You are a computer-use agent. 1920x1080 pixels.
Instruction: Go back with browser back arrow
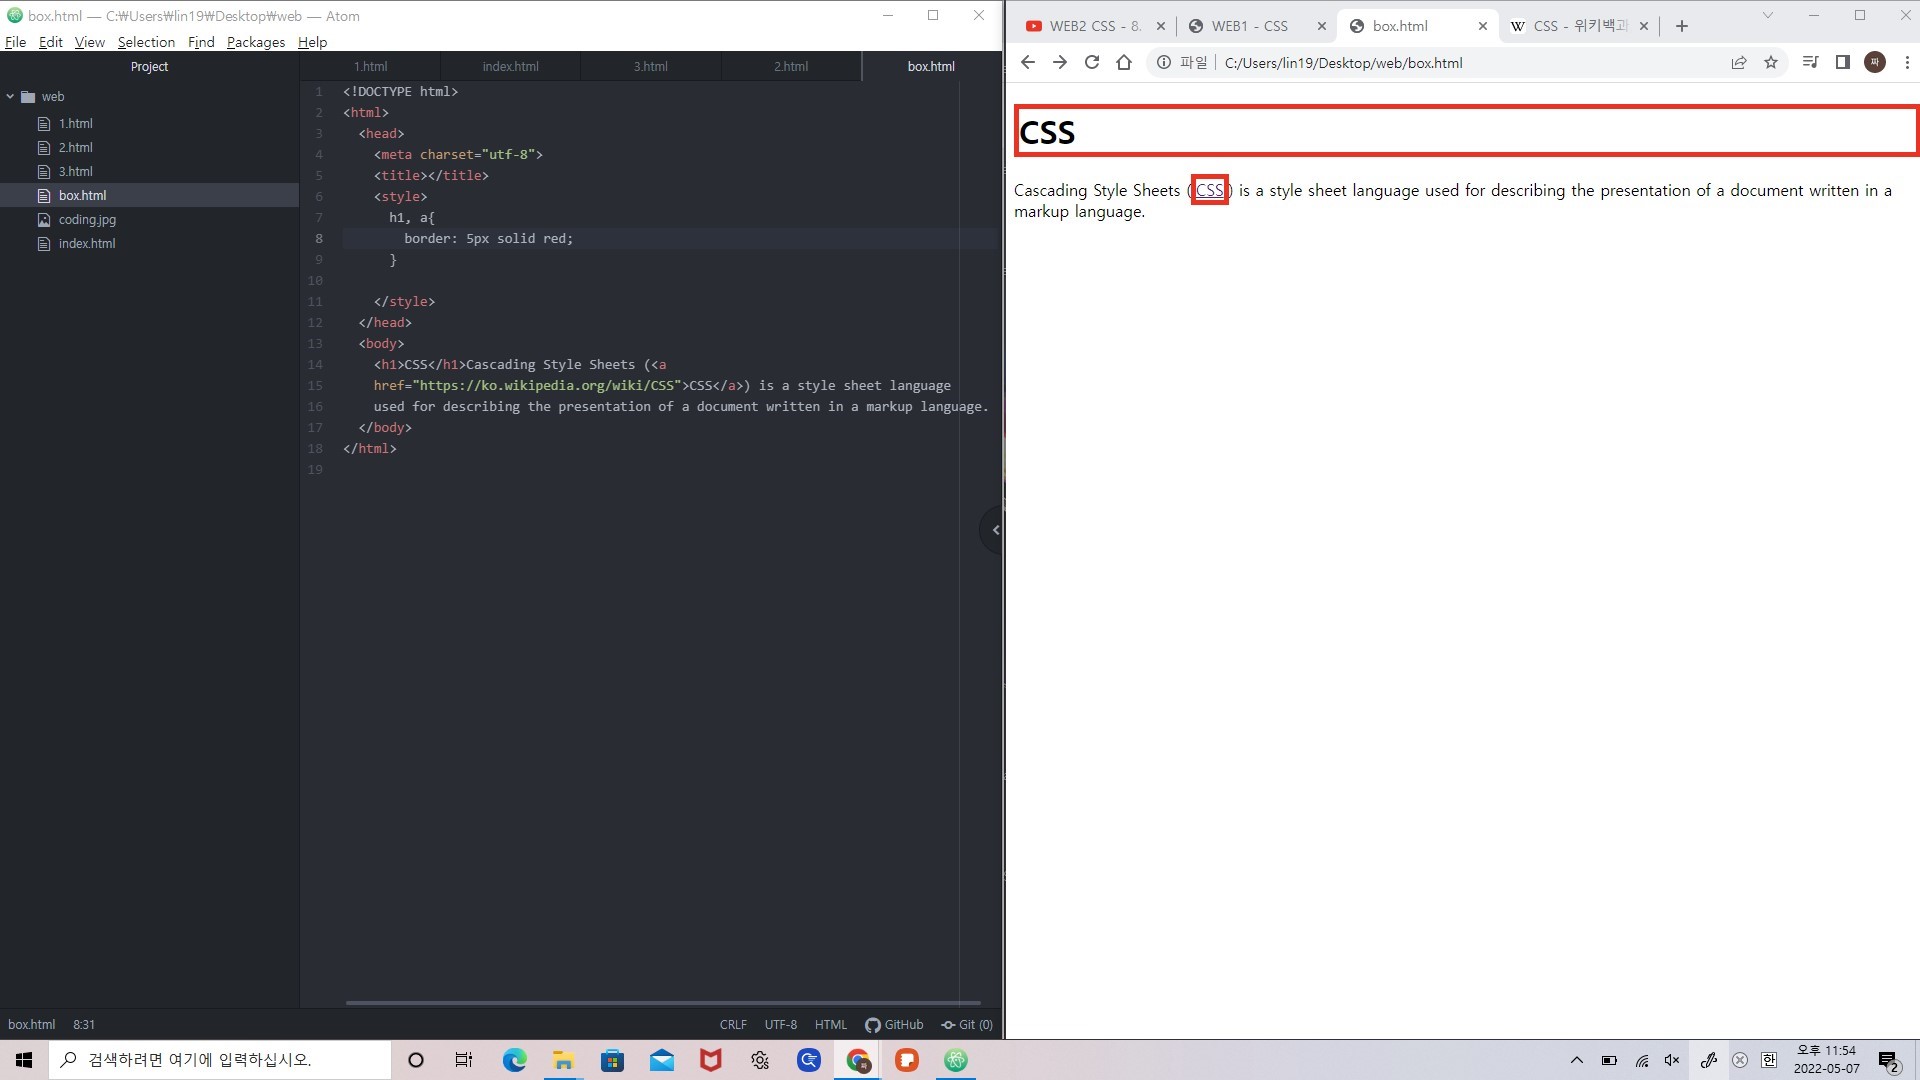pyautogui.click(x=1028, y=62)
